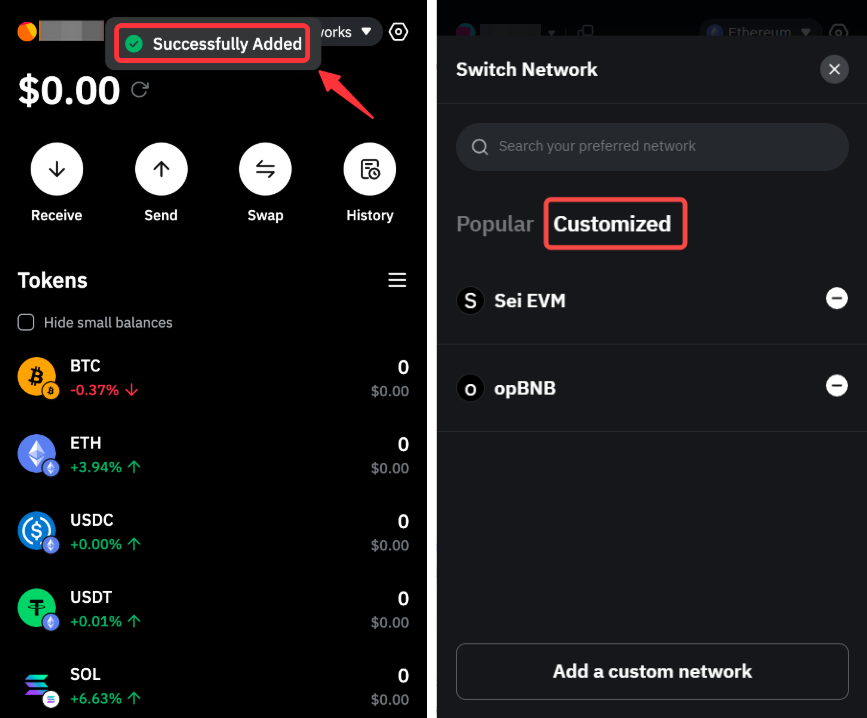Screen dimensions: 867x718
Task: Remove the Sei EVM network
Action: (x=836, y=298)
